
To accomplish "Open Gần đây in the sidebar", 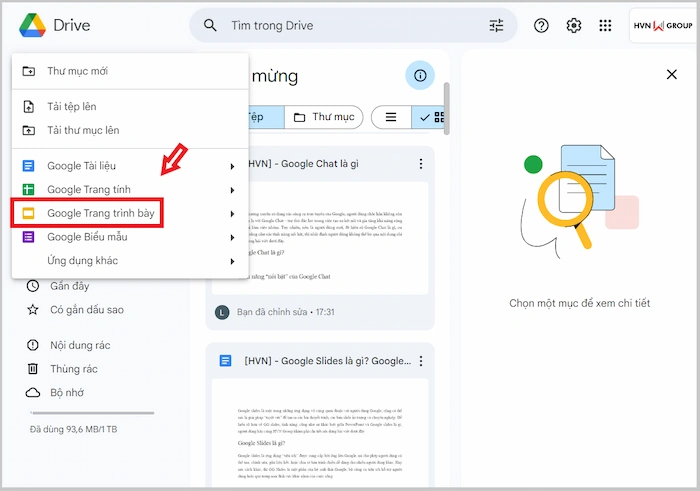I will coord(70,286).
